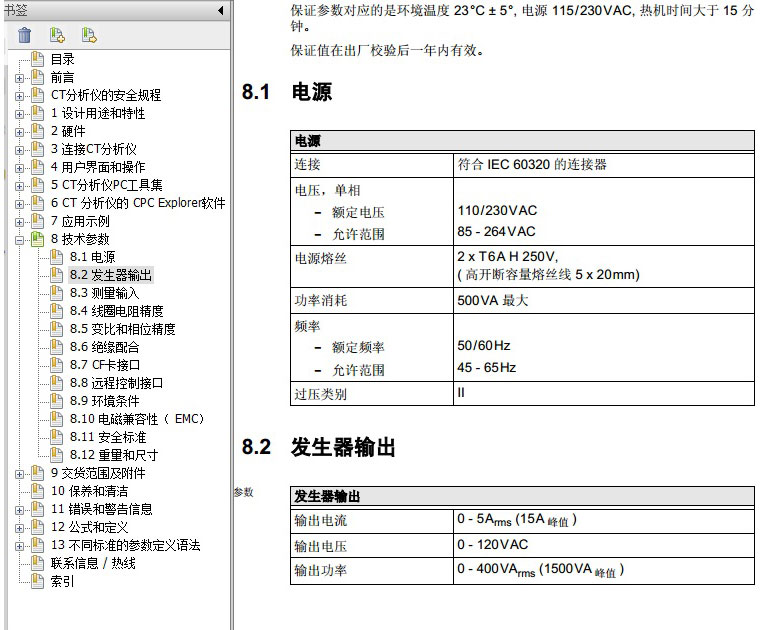
Task: Open the 8.7 CF卡接口 bookmark
Action: coord(104,365)
